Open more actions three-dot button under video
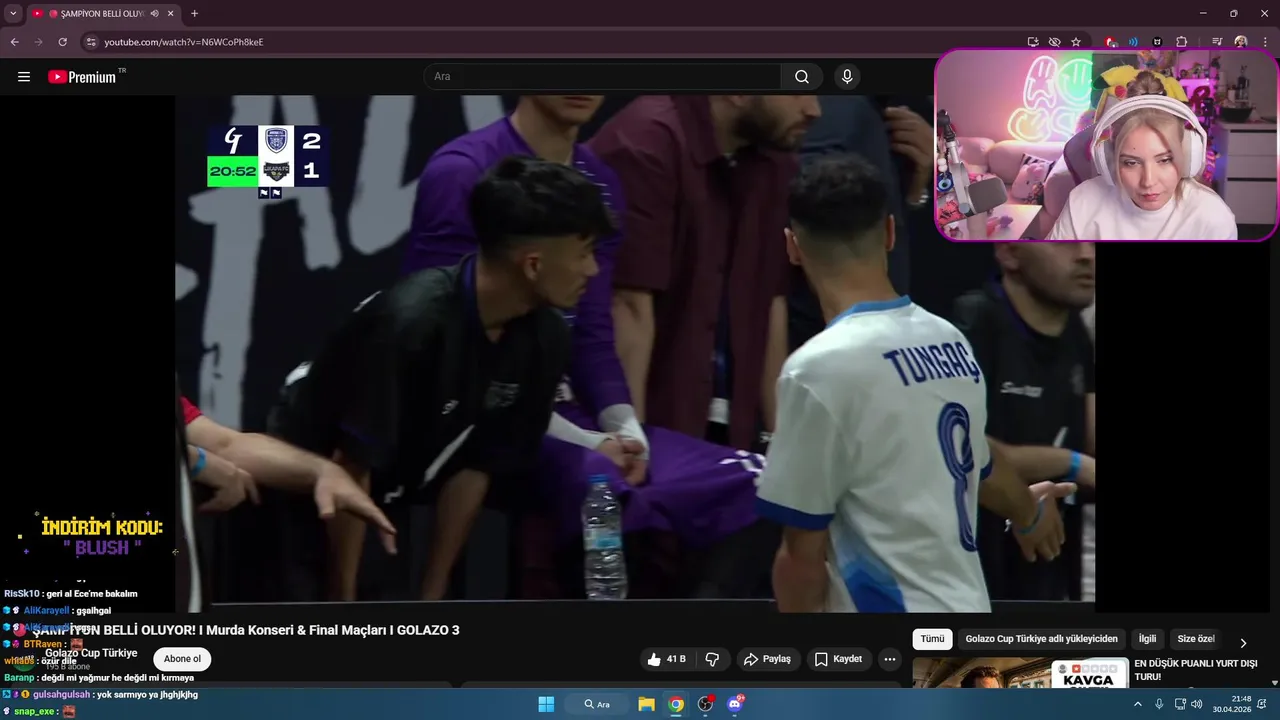Viewport: 1280px width, 720px height. (890, 659)
